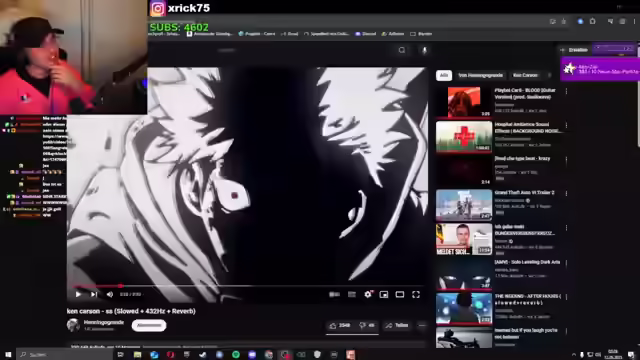This screenshot has height=360, width=640.
Task: Open options menu for krazy type beat
Action: [566, 160]
